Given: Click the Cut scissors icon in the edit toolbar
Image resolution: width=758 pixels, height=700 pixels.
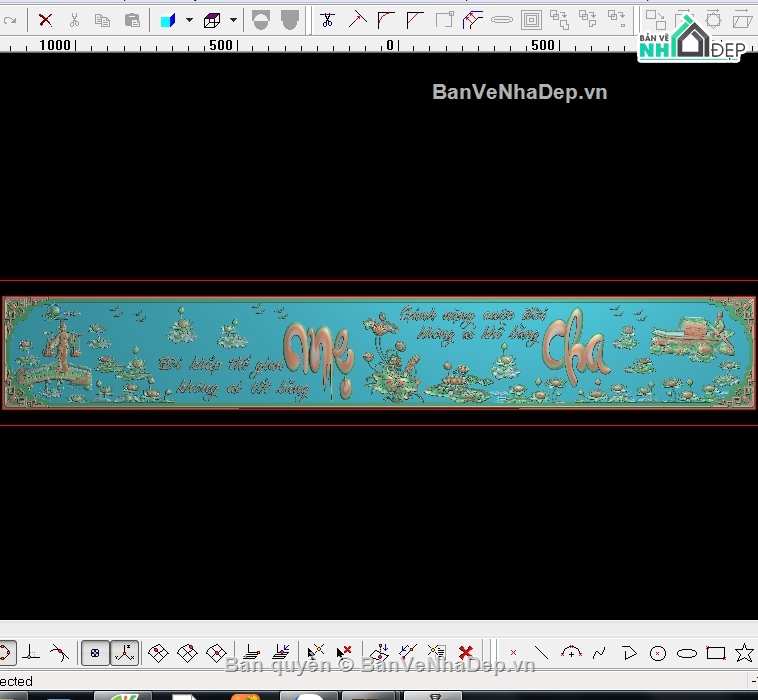Looking at the screenshot, I should 74,20.
